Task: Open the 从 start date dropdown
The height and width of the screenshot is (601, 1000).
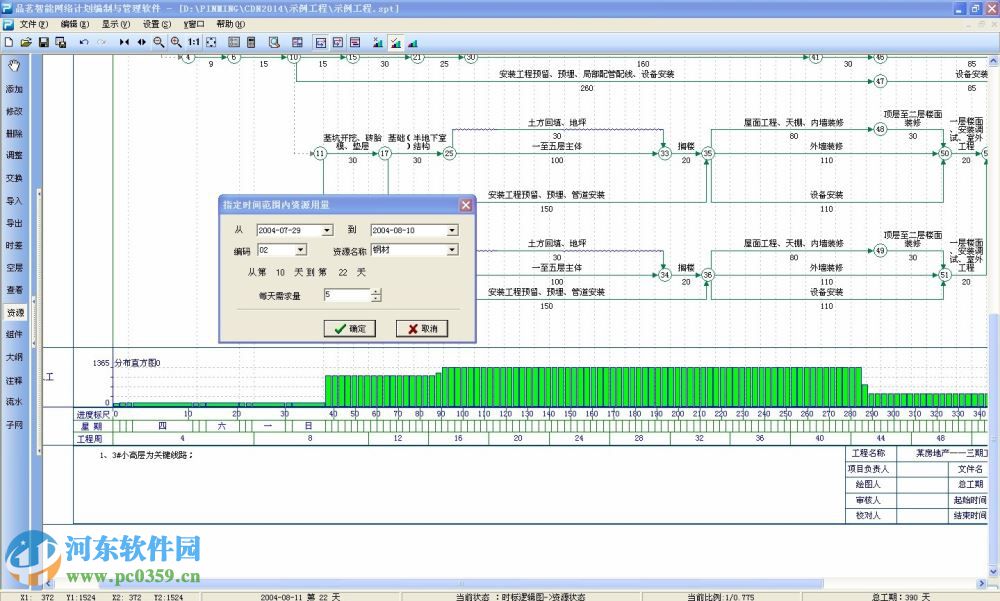Action: pos(327,231)
